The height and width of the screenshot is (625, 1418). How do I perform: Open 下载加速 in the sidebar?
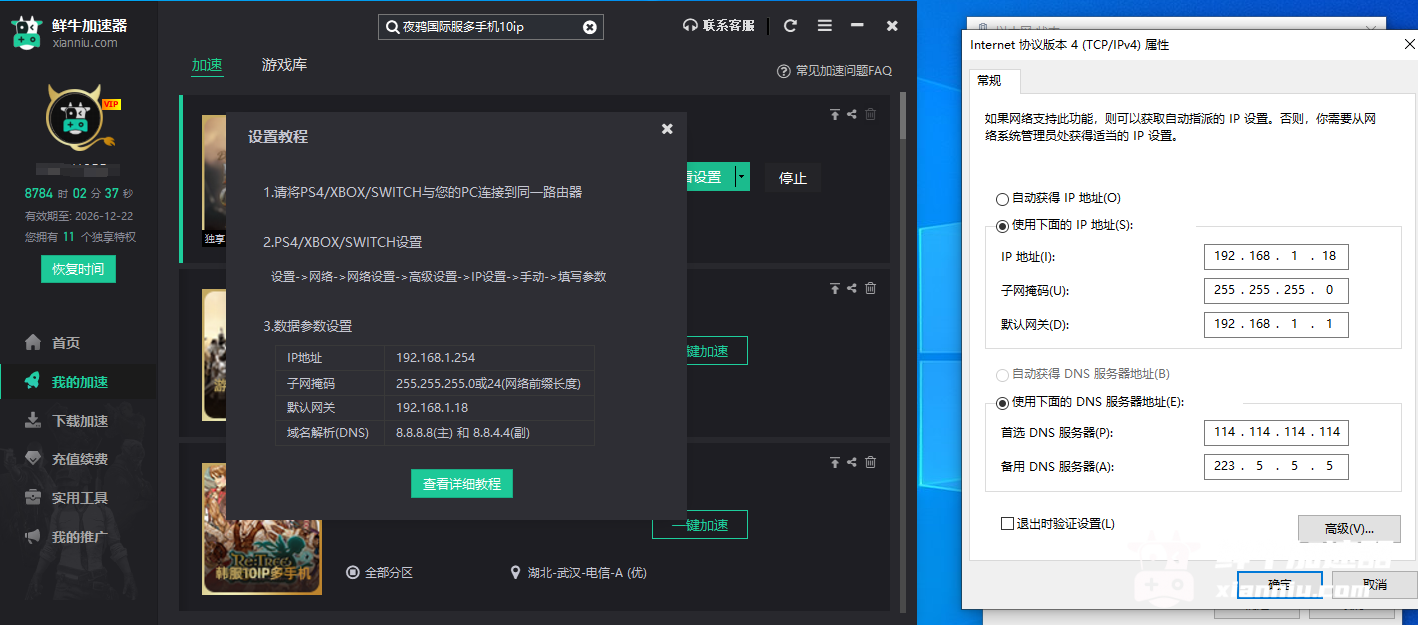tap(78, 421)
